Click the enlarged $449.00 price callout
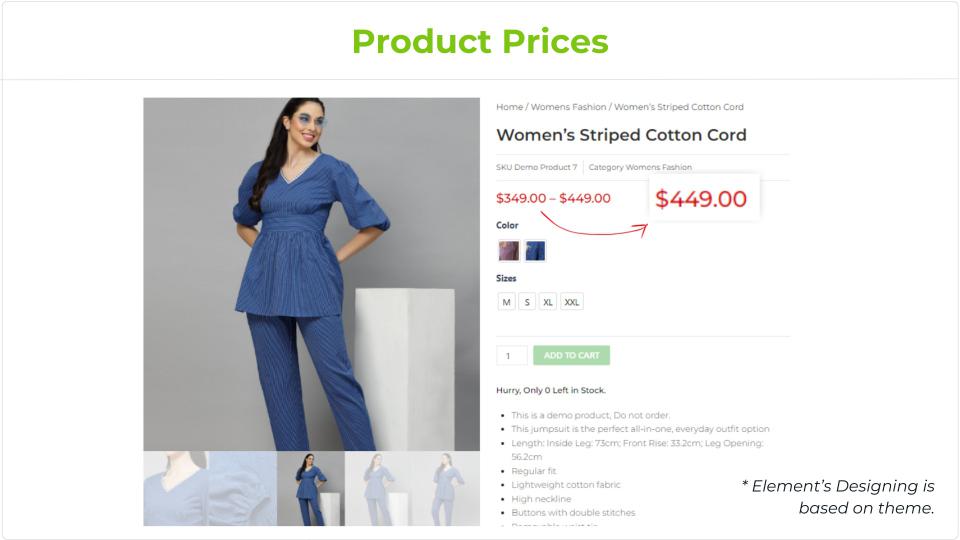The image size is (960, 540). click(x=700, y=199)
